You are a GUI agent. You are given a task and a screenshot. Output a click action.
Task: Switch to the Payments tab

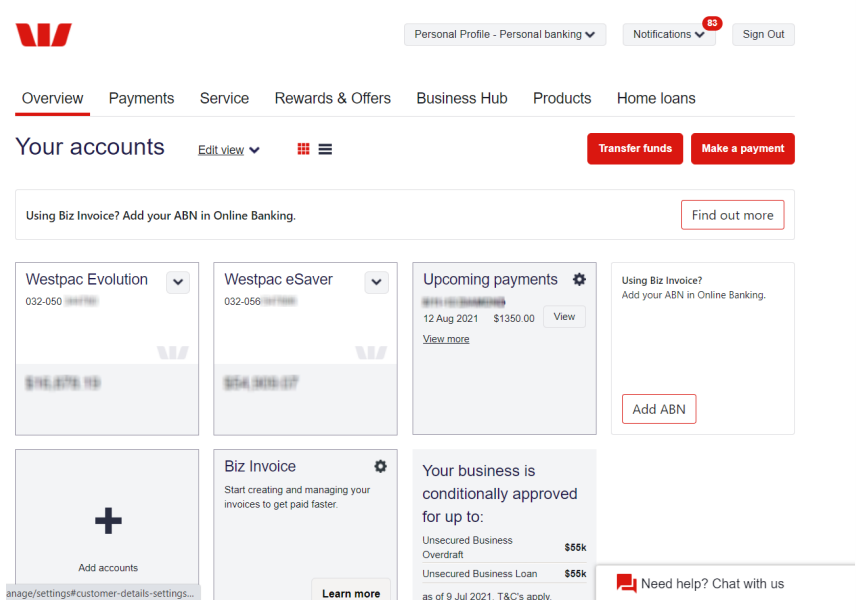coord(141,98)
